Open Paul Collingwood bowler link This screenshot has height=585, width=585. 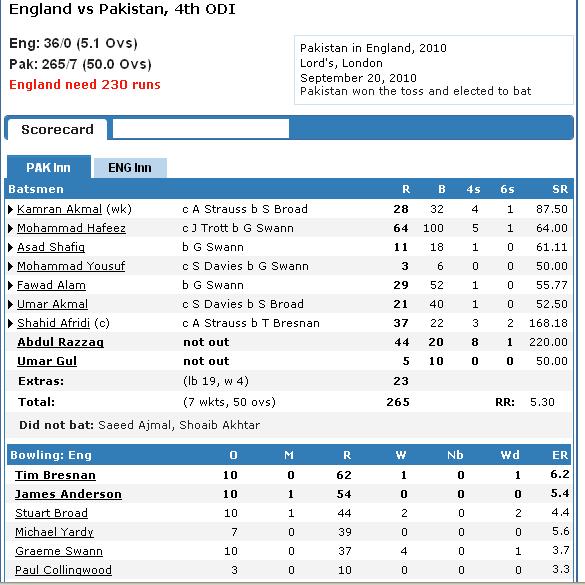tap(63, 570)
